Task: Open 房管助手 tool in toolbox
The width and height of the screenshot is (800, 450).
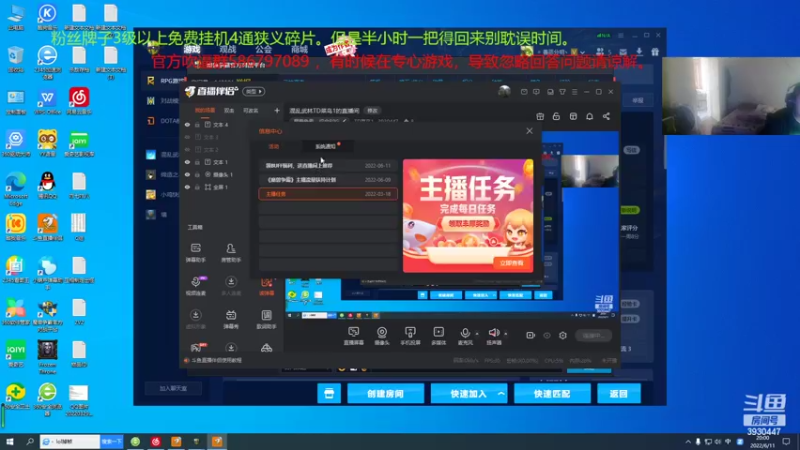Action: 231,253
